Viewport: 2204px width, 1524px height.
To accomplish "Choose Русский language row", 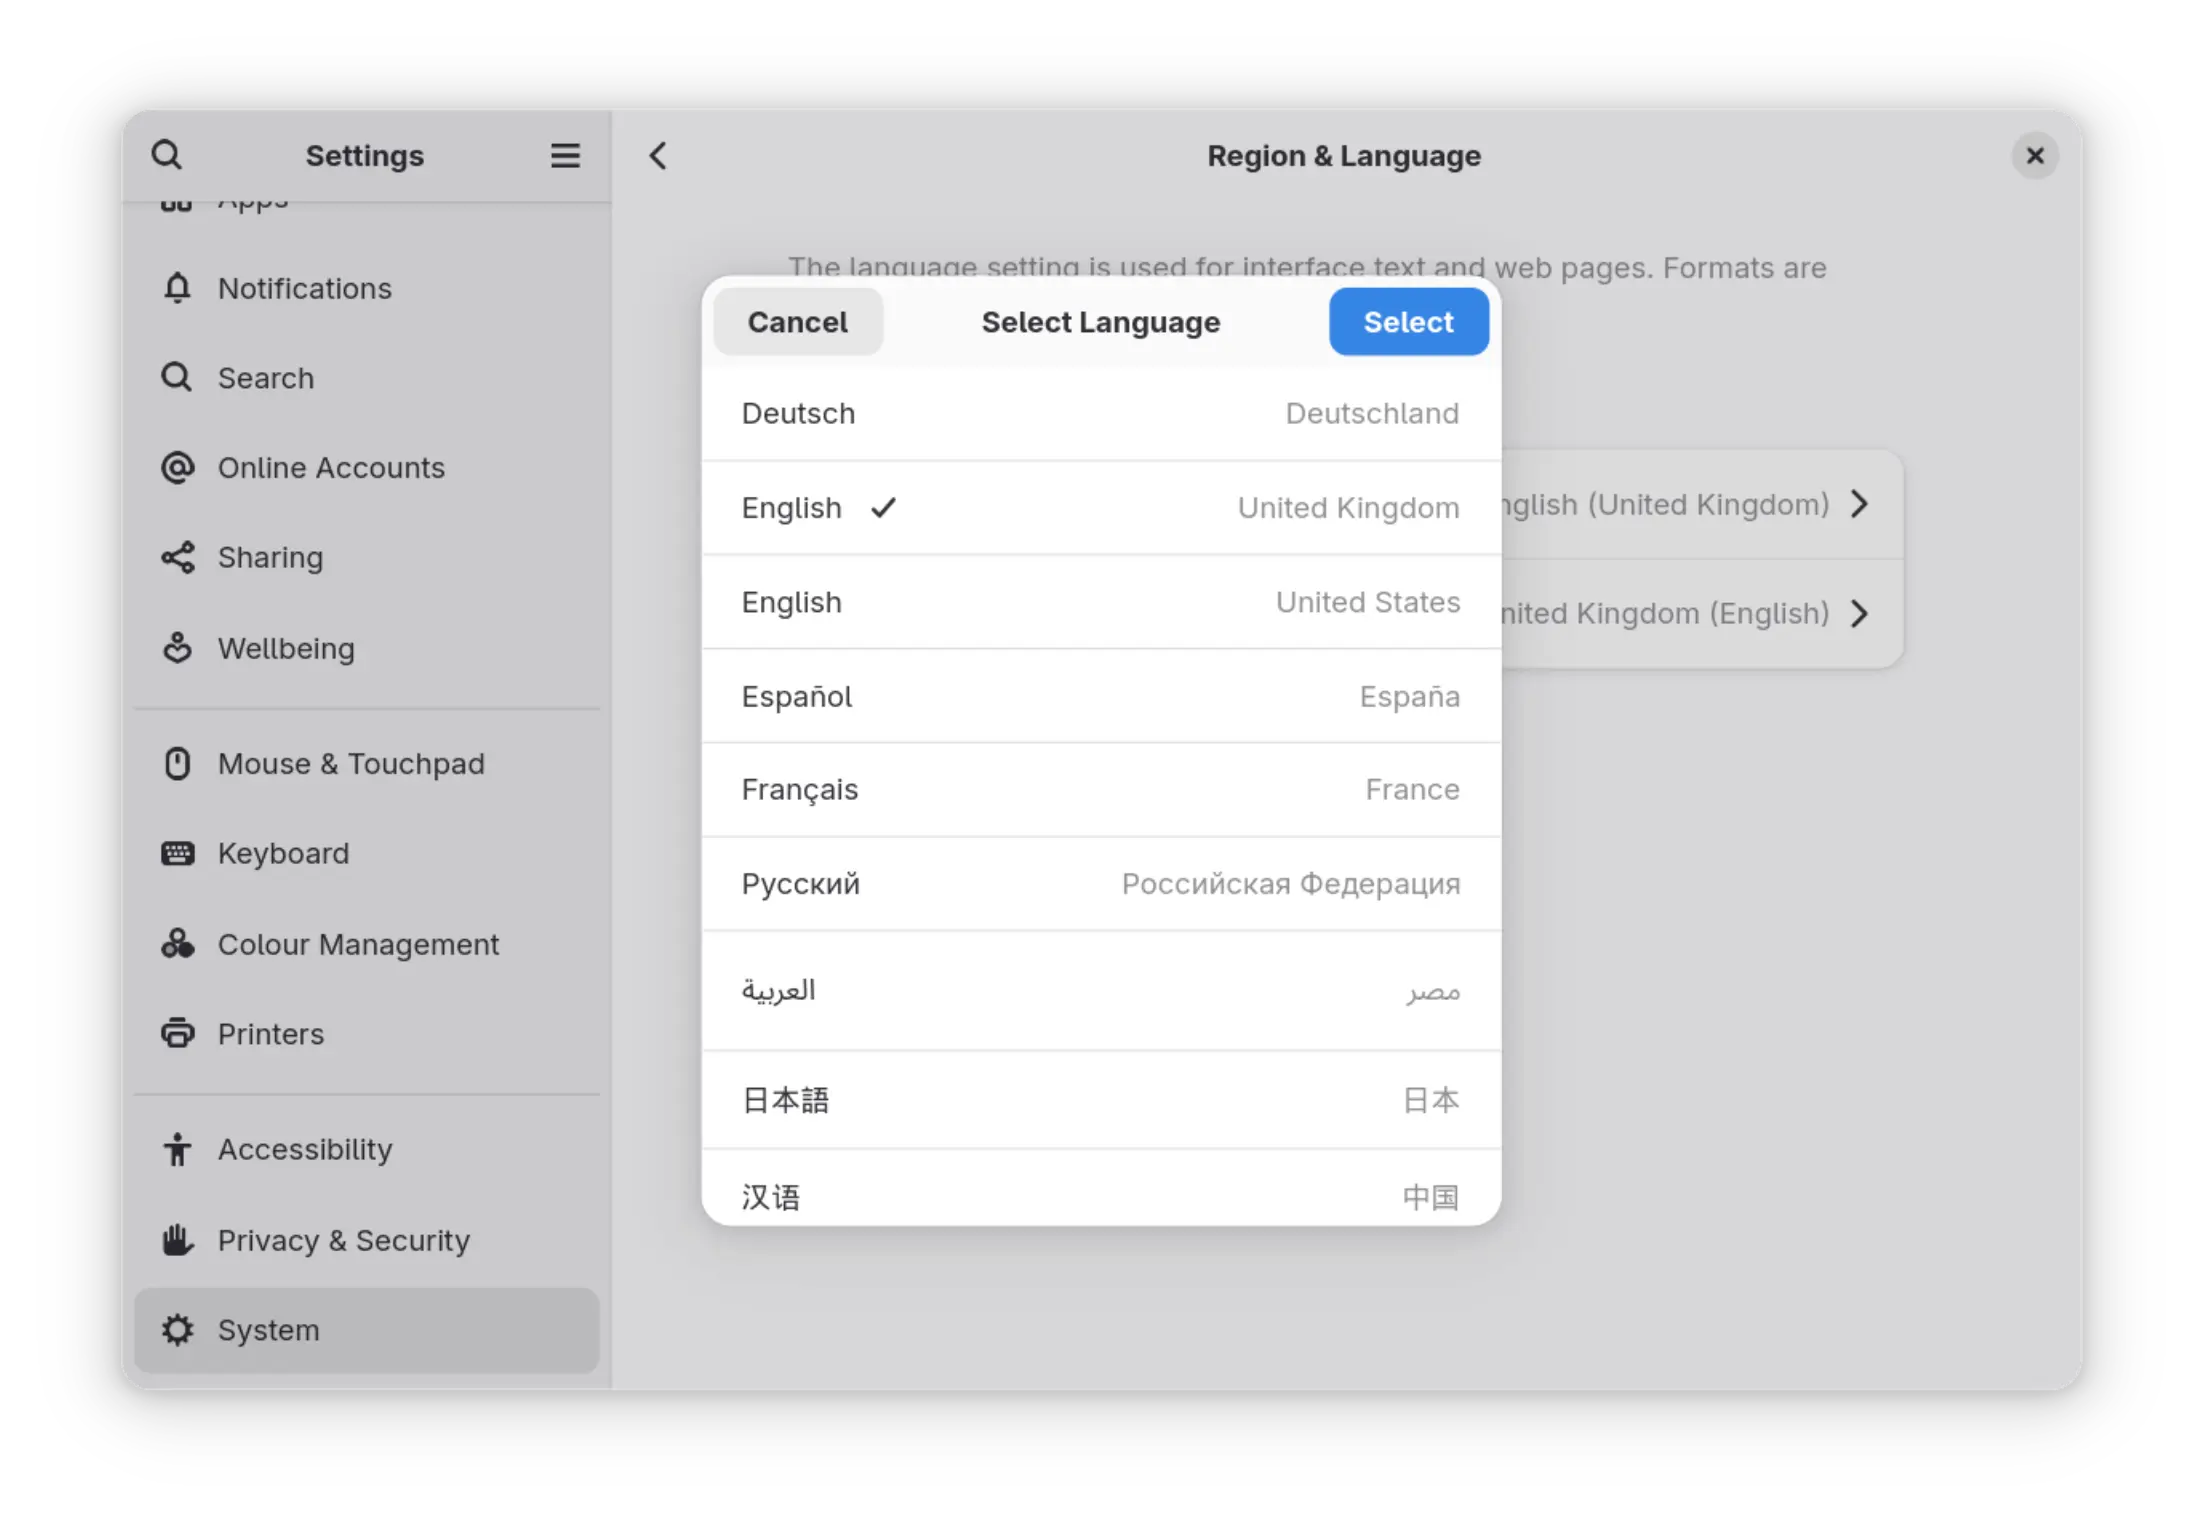I will 1100,884.
